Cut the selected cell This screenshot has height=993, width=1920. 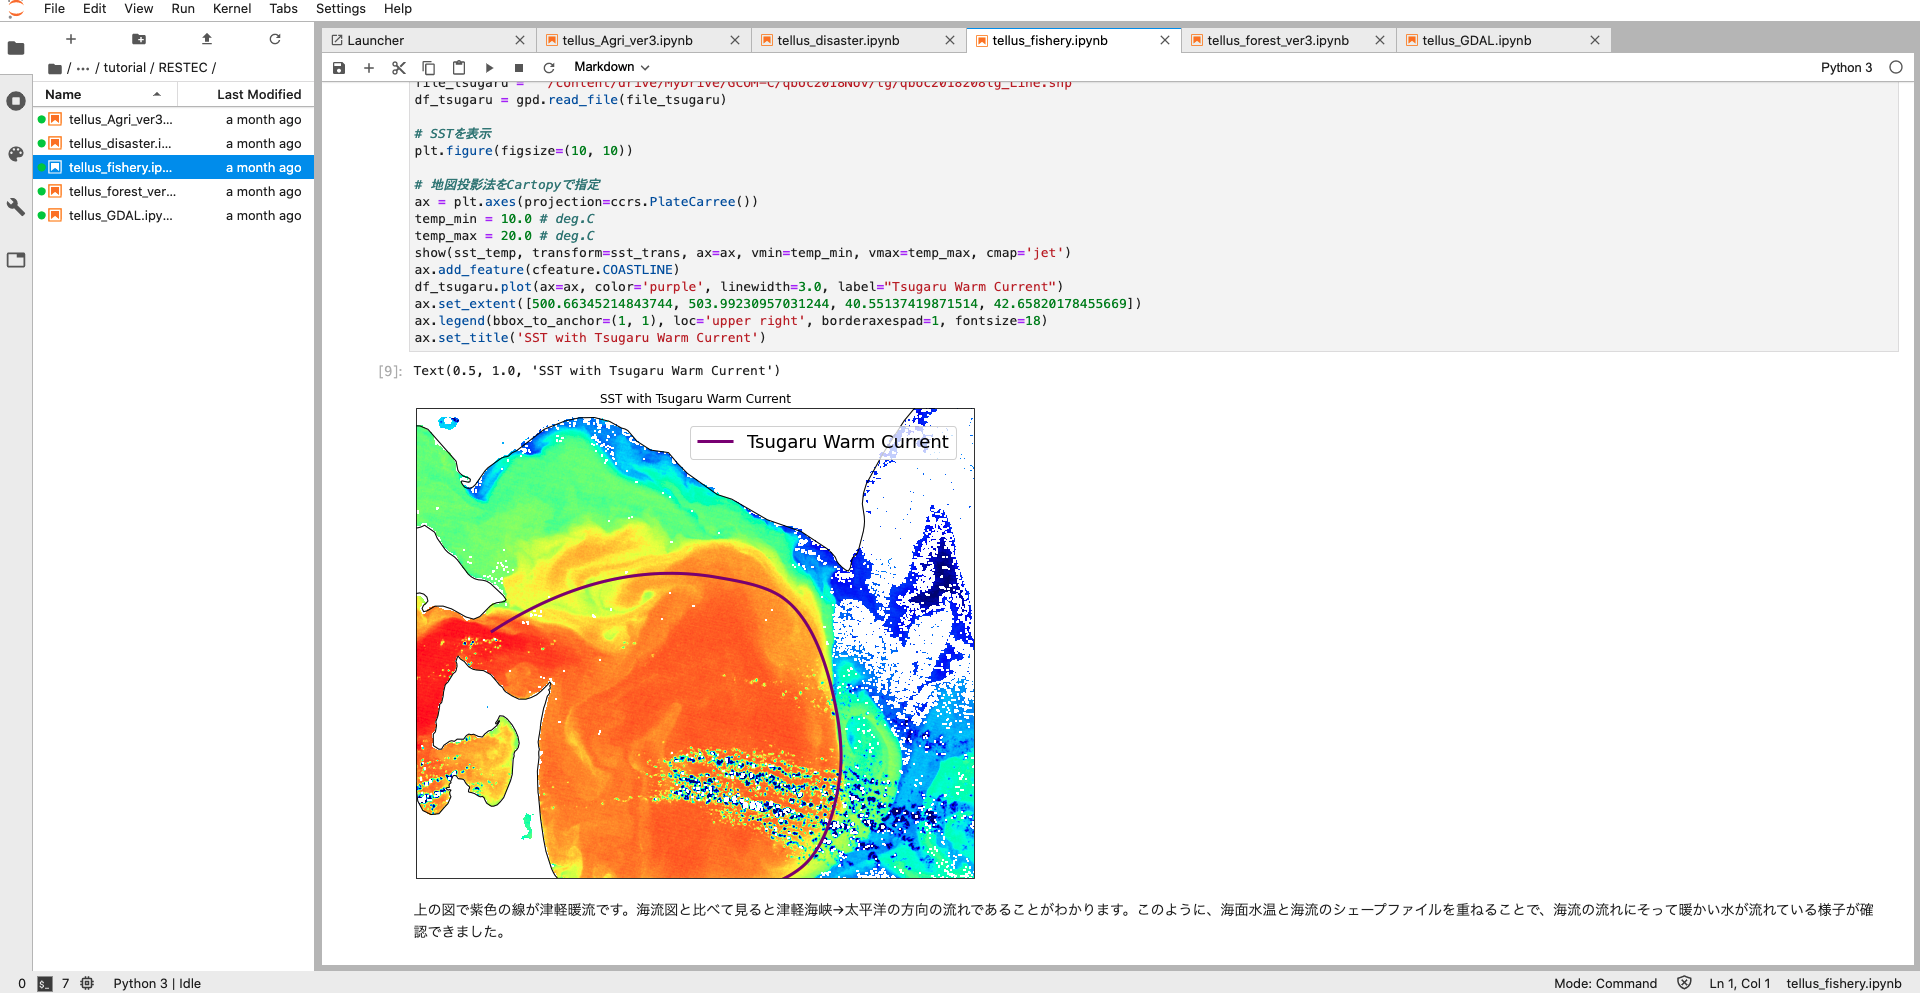point(399,68)
